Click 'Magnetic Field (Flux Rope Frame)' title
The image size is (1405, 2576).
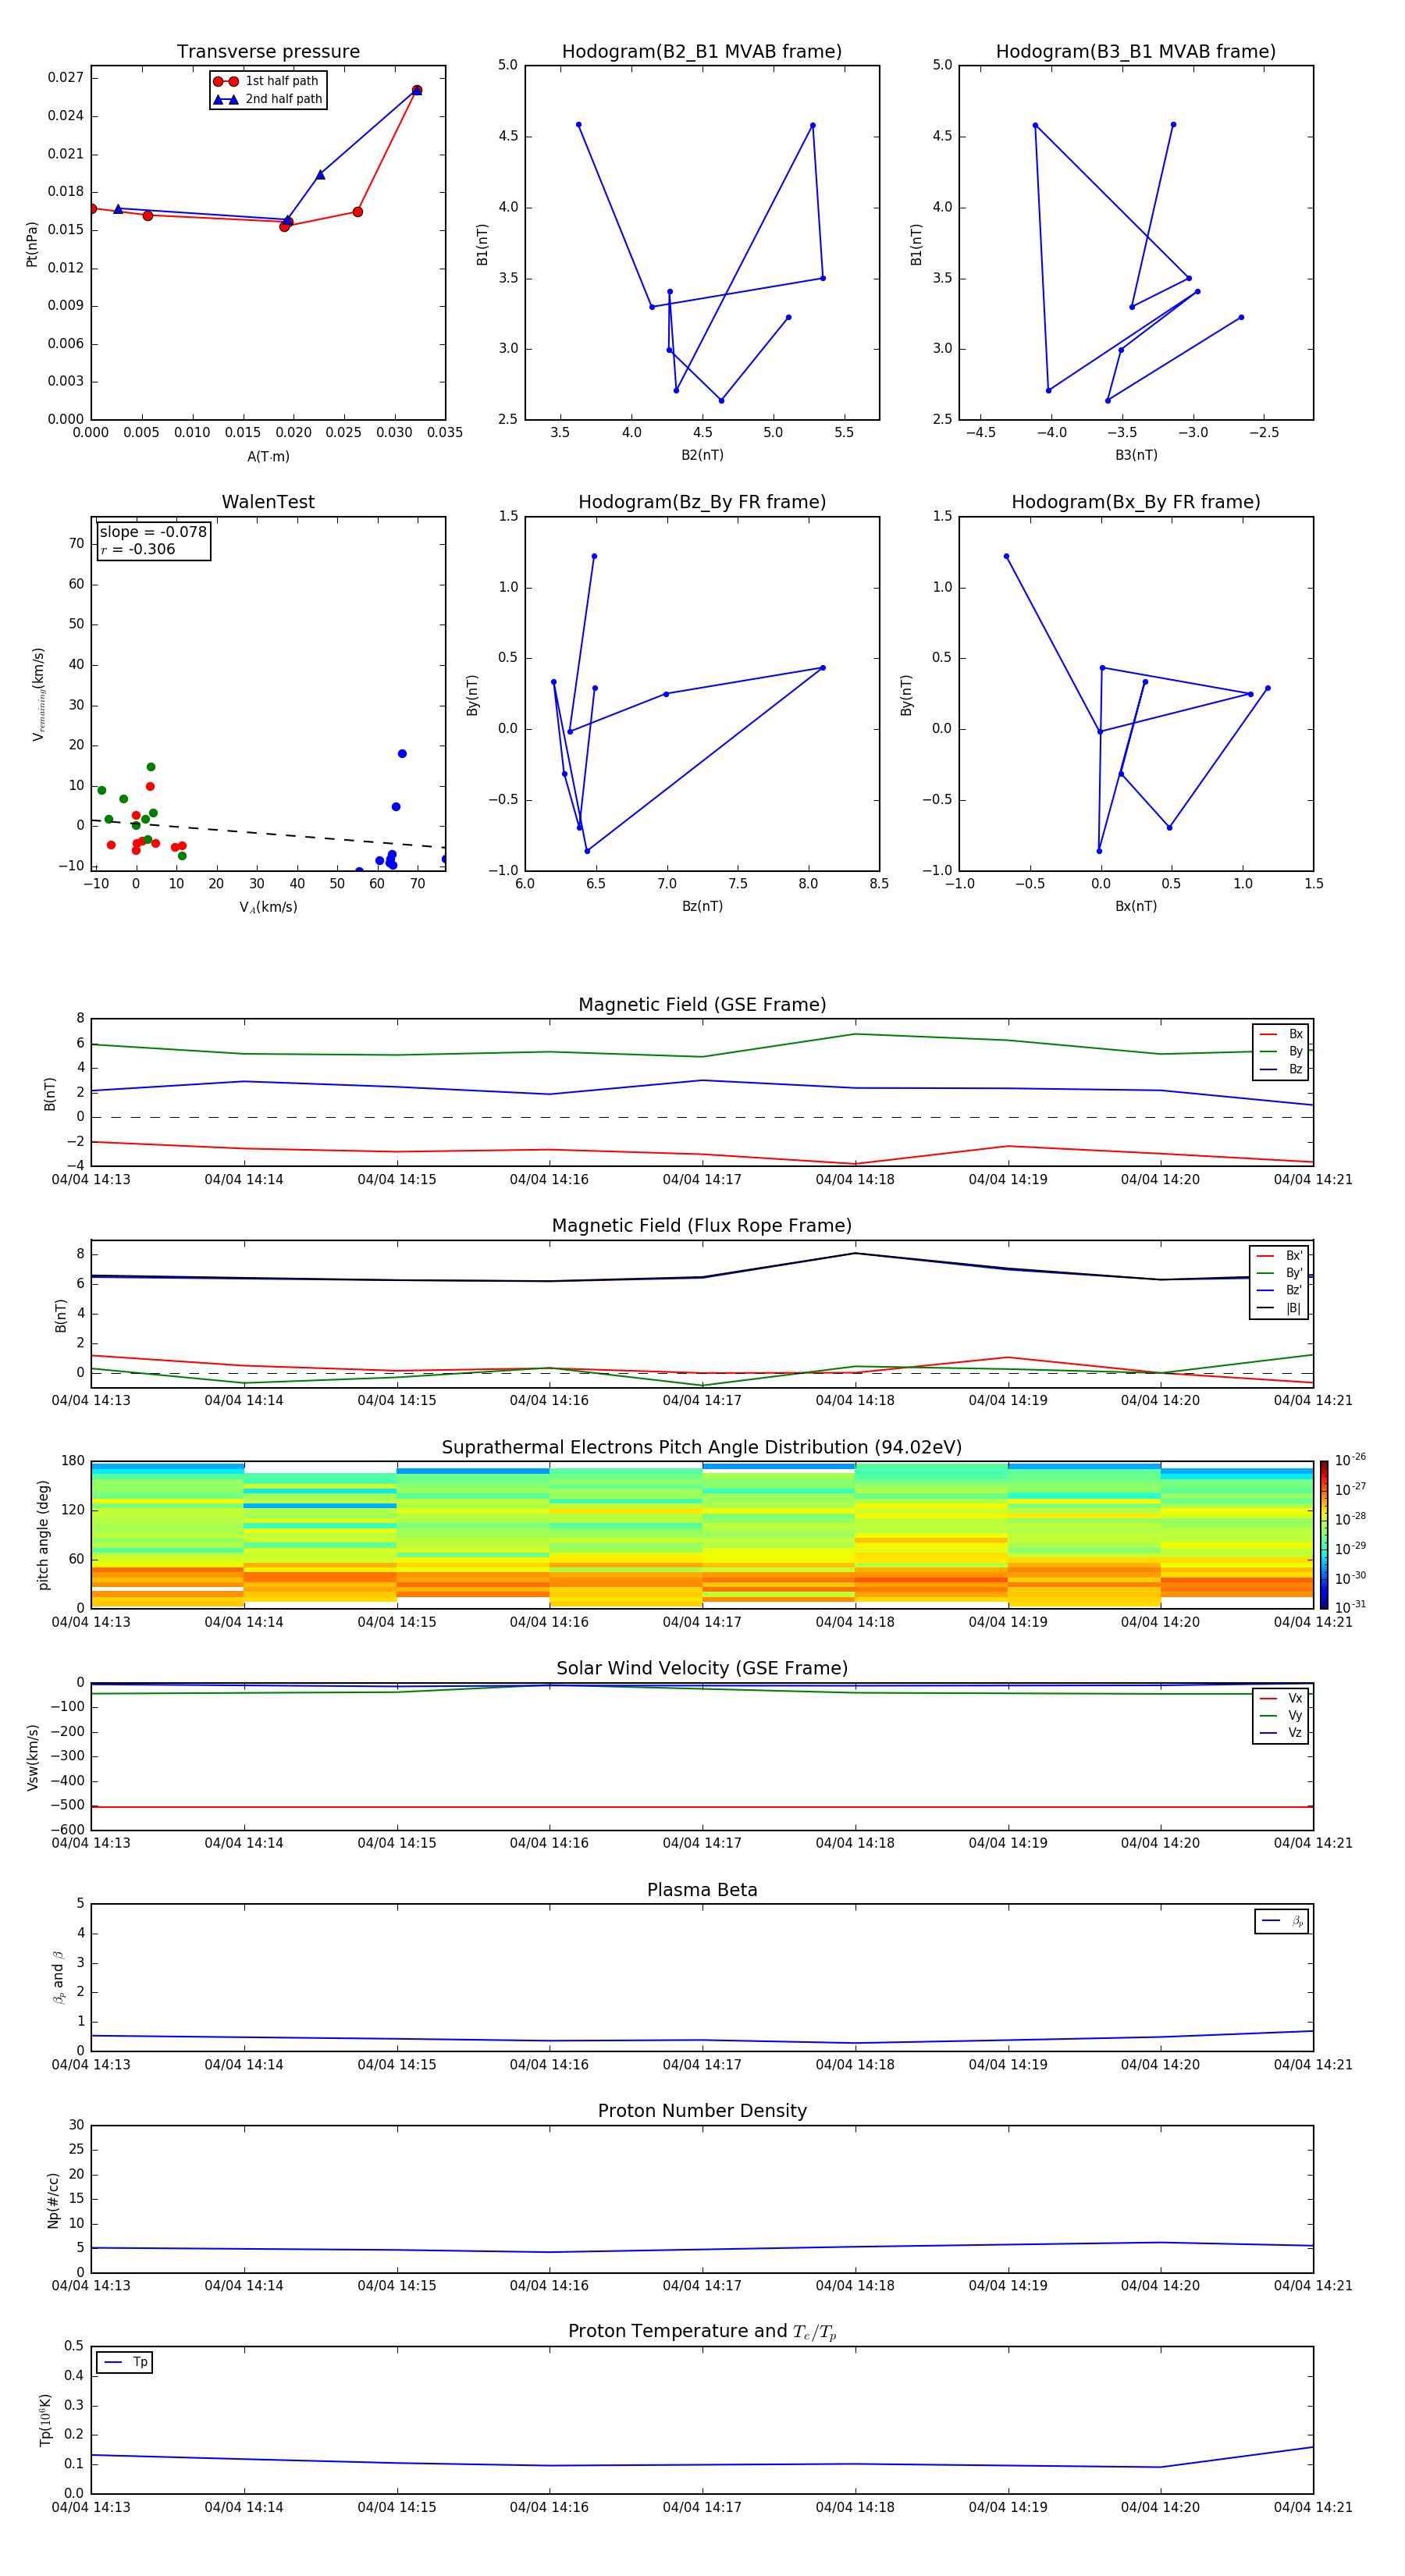[x=702, y=1226]
